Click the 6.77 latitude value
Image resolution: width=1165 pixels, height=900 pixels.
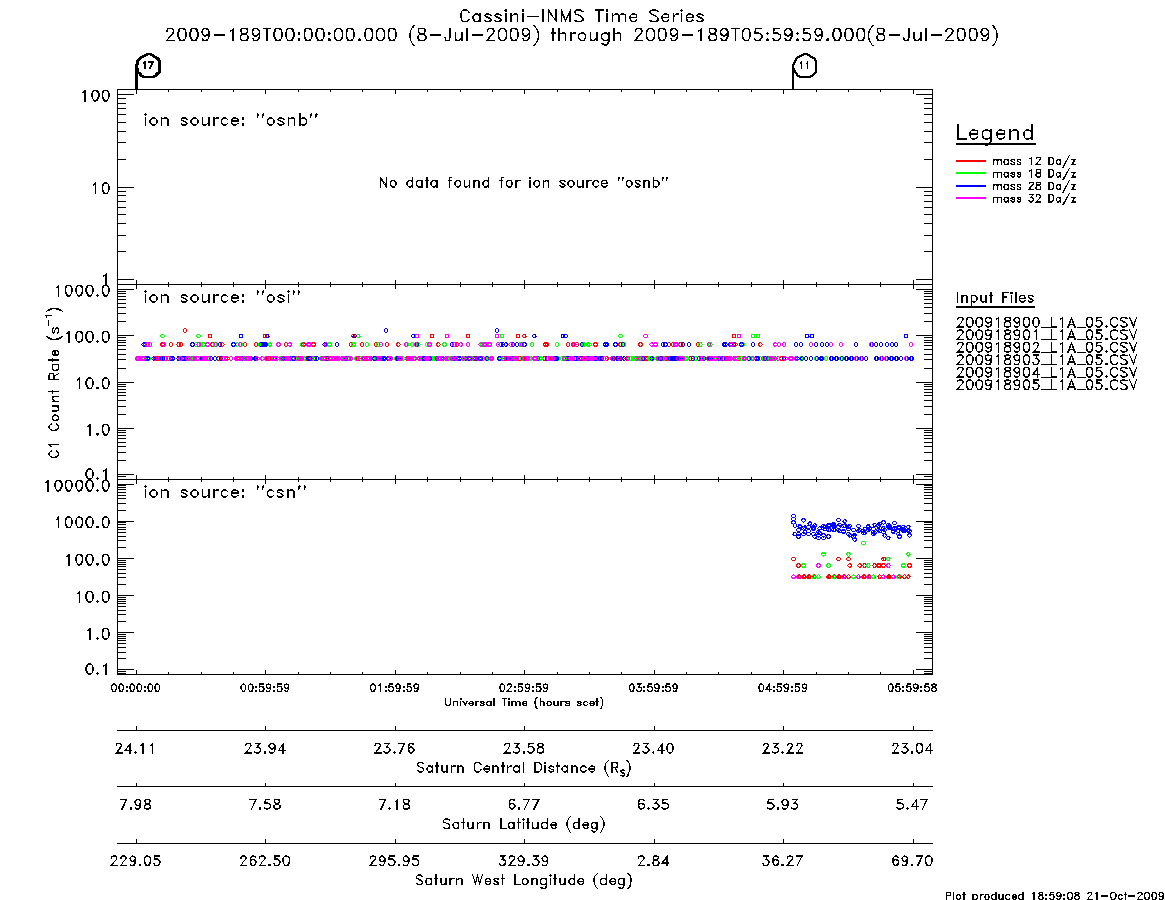click(524, 805)
